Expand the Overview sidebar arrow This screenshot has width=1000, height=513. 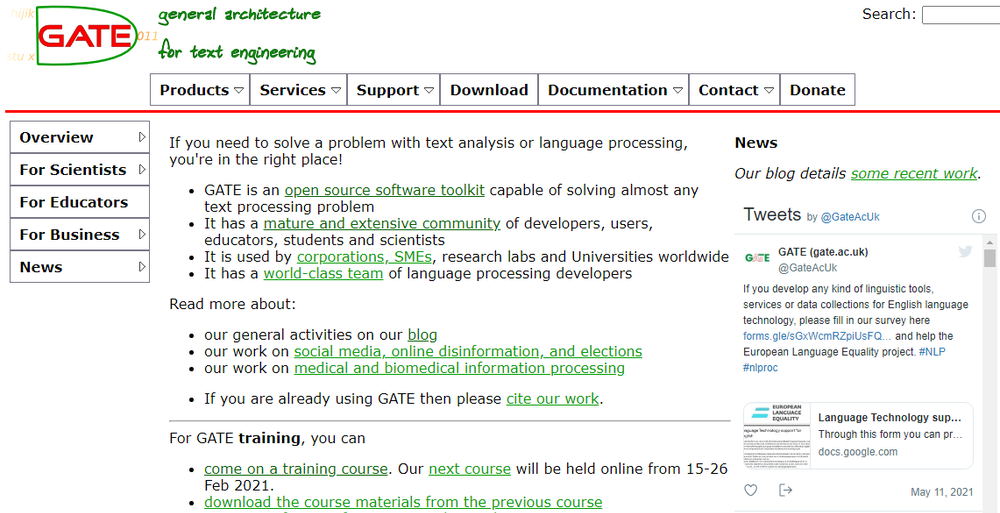point(142,137)
